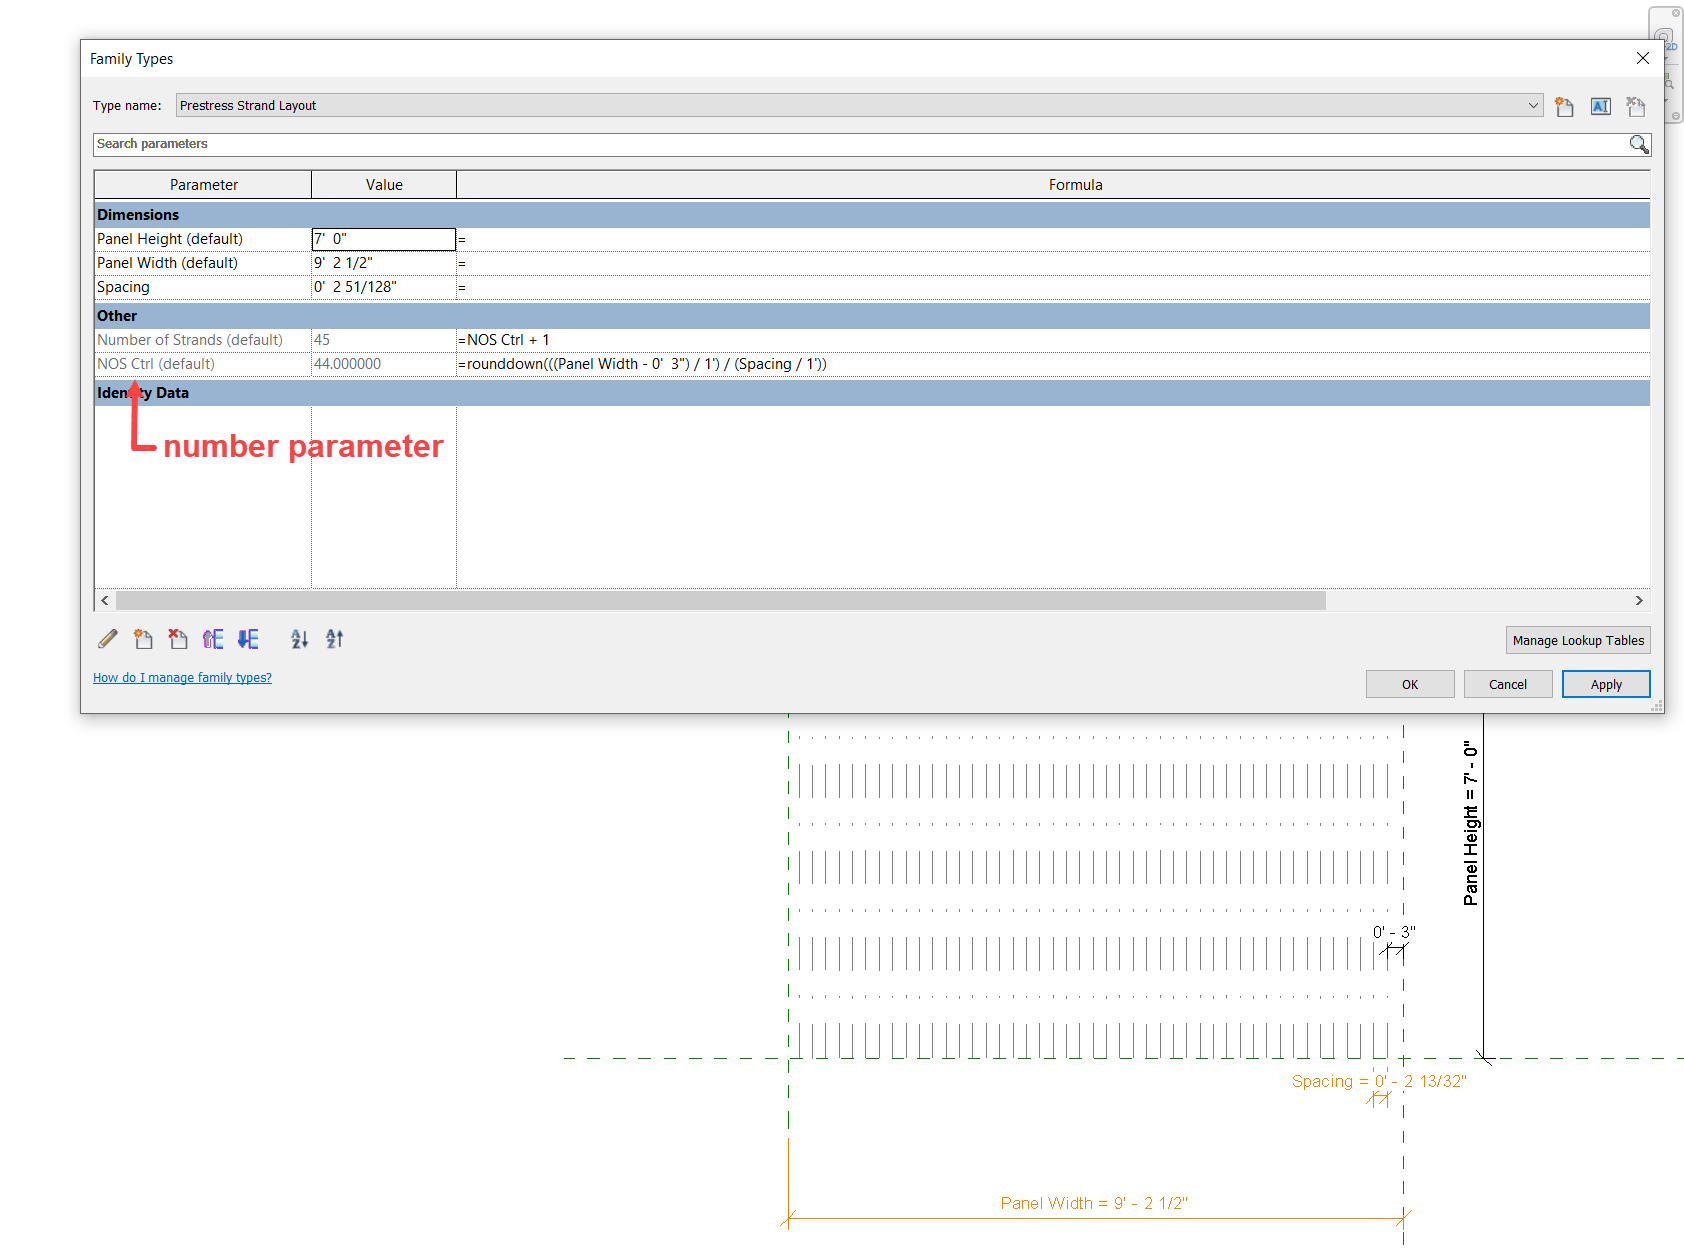Viewport: 1684px width, 1255px height.
Task: Edit the selected parameter using pencil icon
Action: [x=107, y=639]
